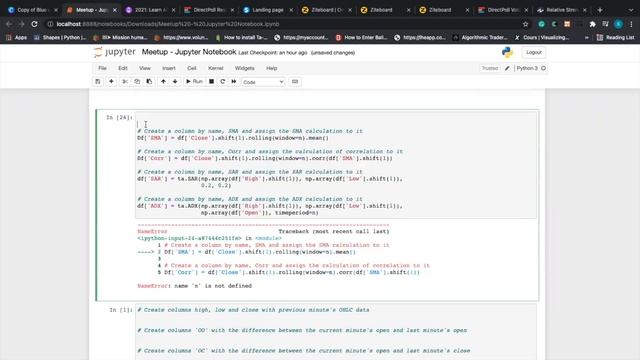Click the Python 3 kernel indicator
Screen dimensions: 640x360
click(x=527, y=68)
